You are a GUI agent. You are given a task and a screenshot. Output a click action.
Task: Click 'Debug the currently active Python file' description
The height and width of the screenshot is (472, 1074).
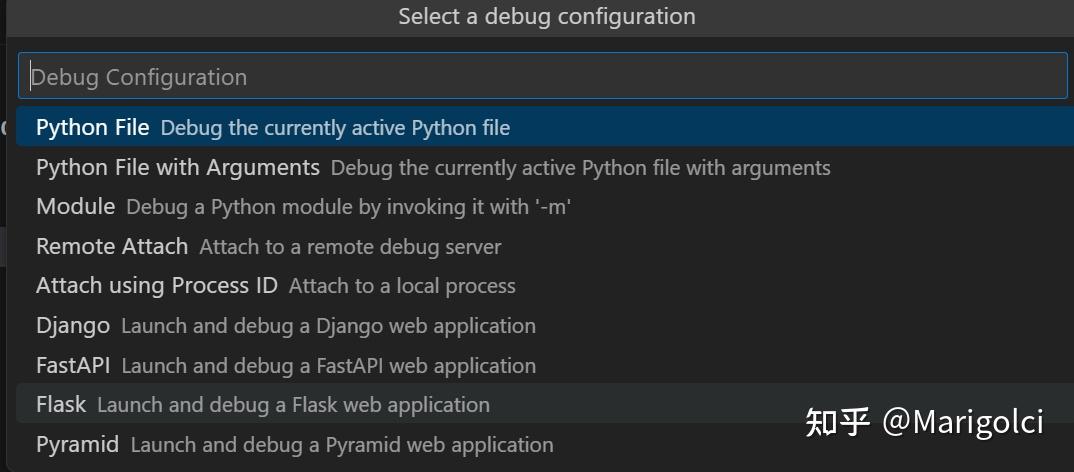pyautogui.click(x=335, y=128)
